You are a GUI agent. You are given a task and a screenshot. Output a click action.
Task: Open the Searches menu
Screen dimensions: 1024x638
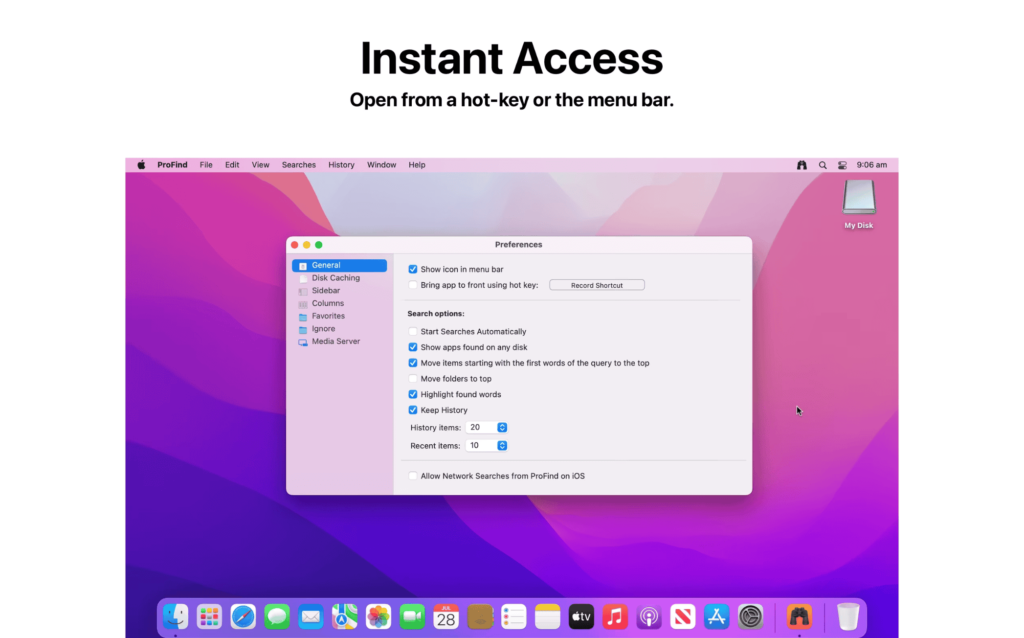(x=298, y=164)
